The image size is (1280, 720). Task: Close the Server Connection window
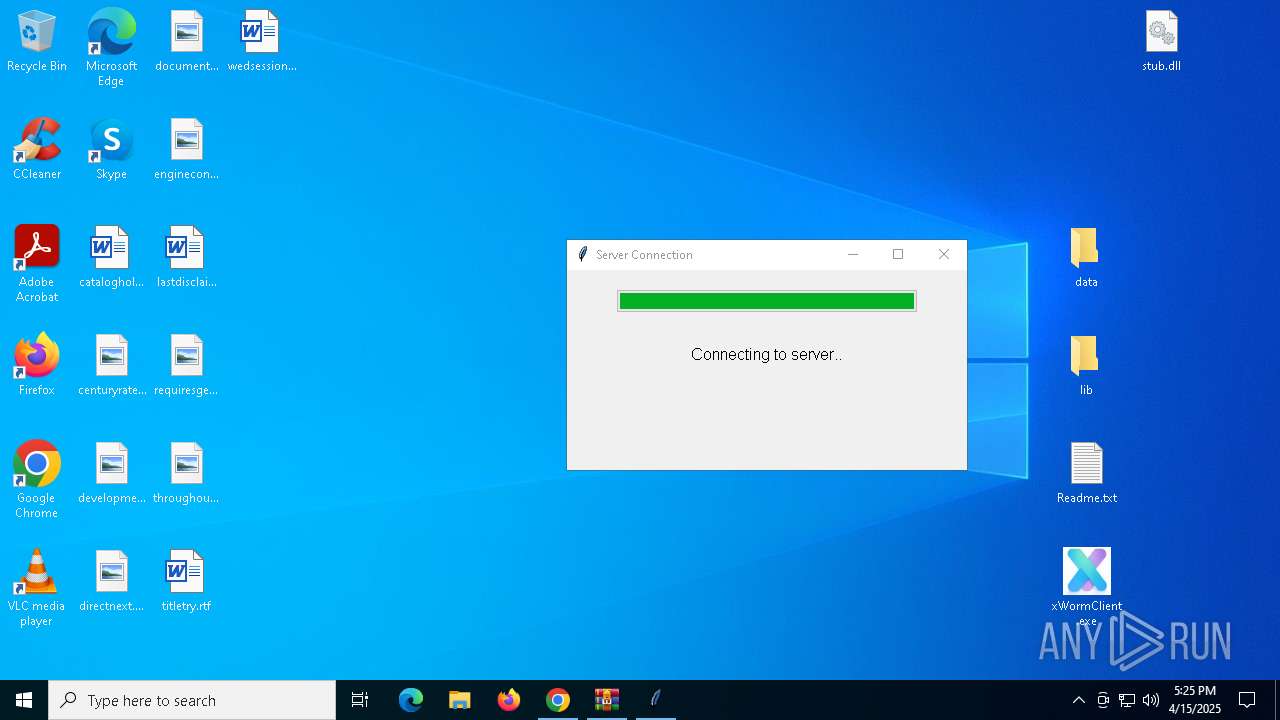point(943,255)
